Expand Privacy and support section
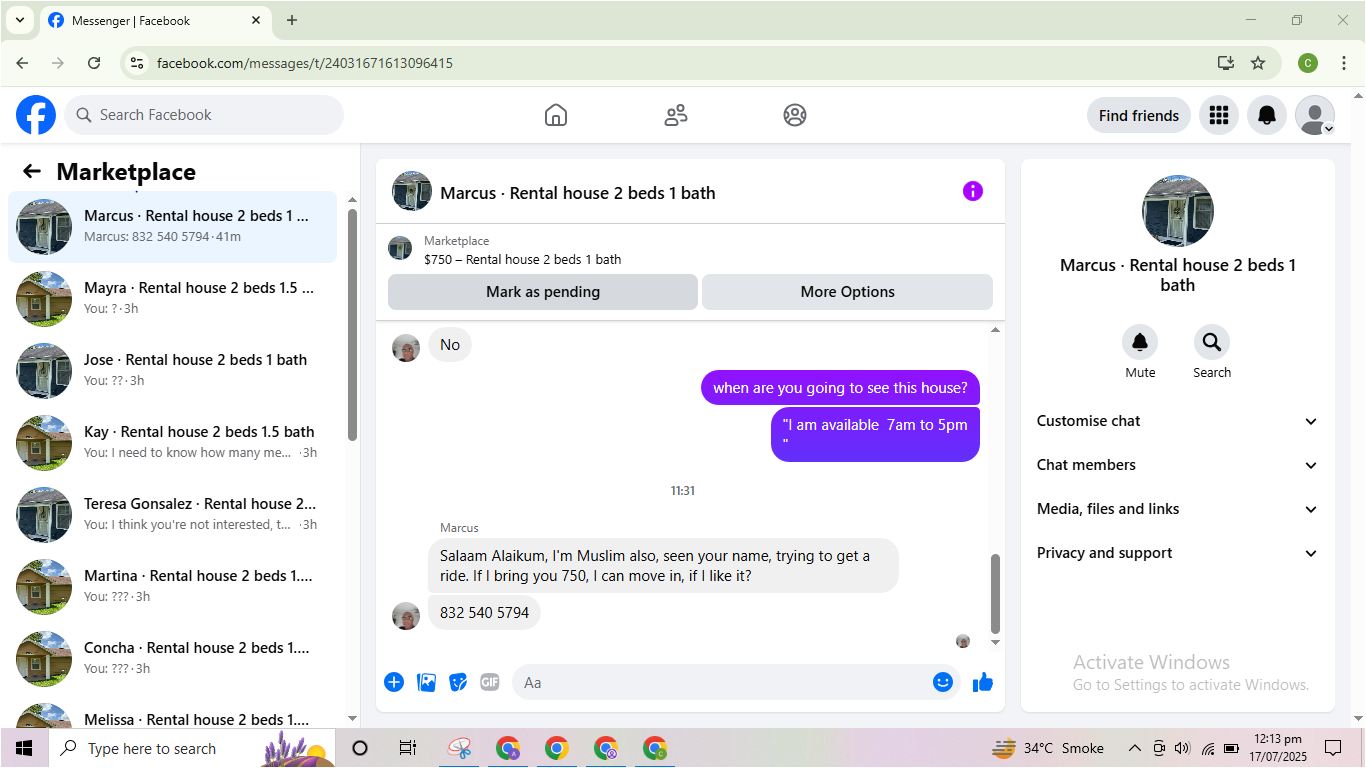The width and height of the screenshot is (1366, 768). tap(1178, 553)
